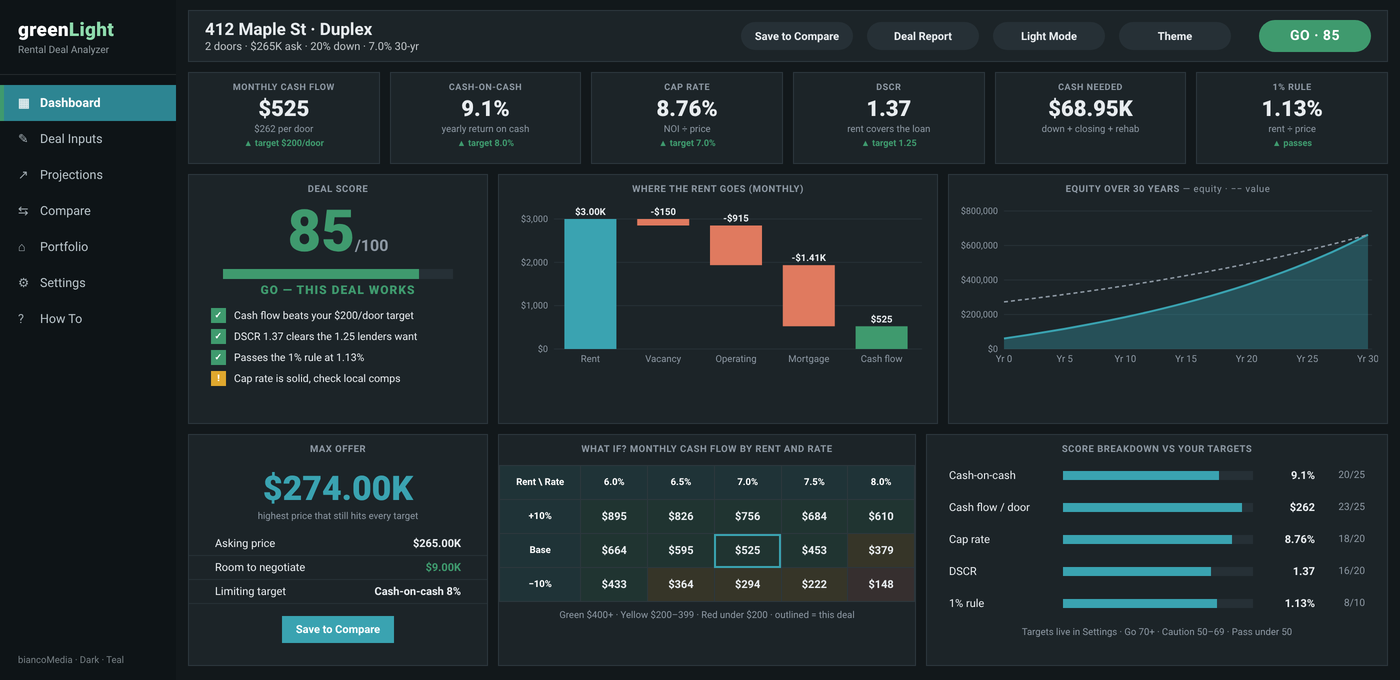Screen dimensions: 1400x680
Task: Click the 1% rule score bar
Action: 1158,603
